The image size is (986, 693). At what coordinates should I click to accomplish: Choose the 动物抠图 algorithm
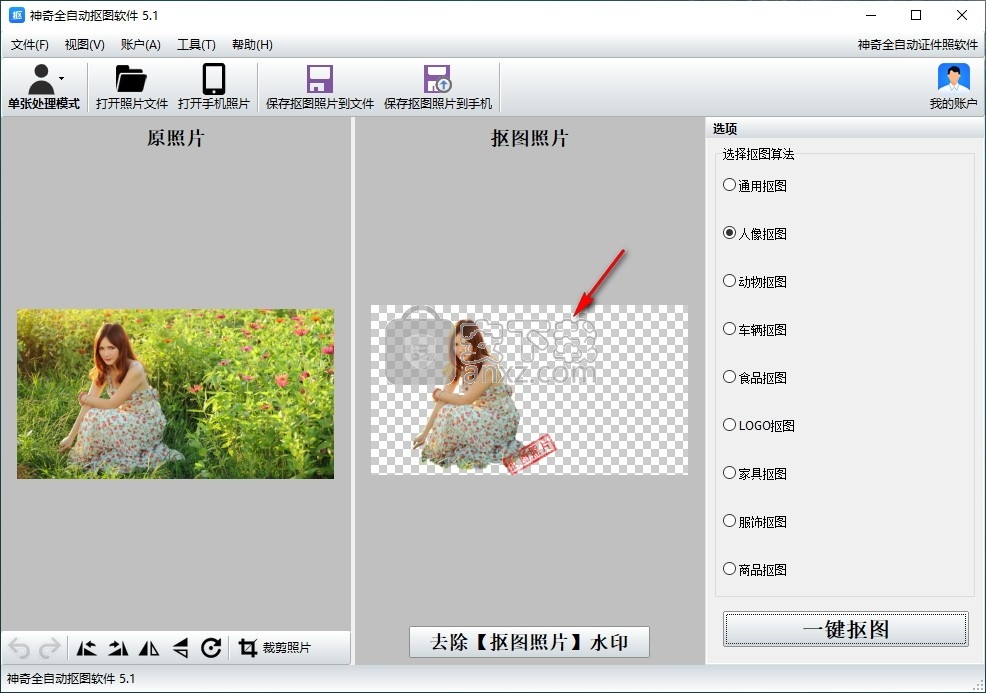pos(730,281)
